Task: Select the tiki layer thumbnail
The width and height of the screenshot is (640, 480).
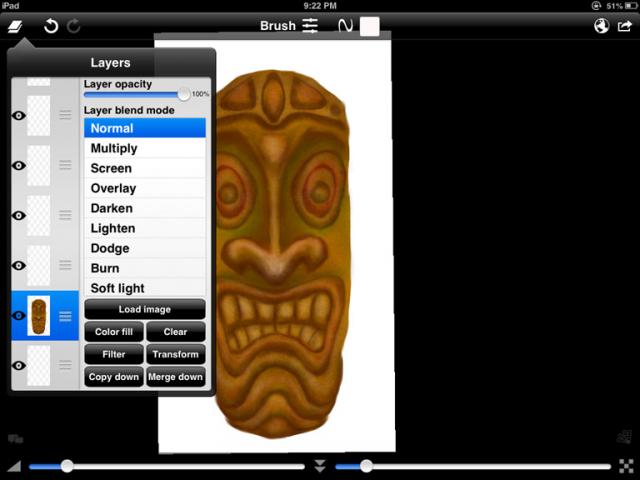Action: (x=39, y=316)
